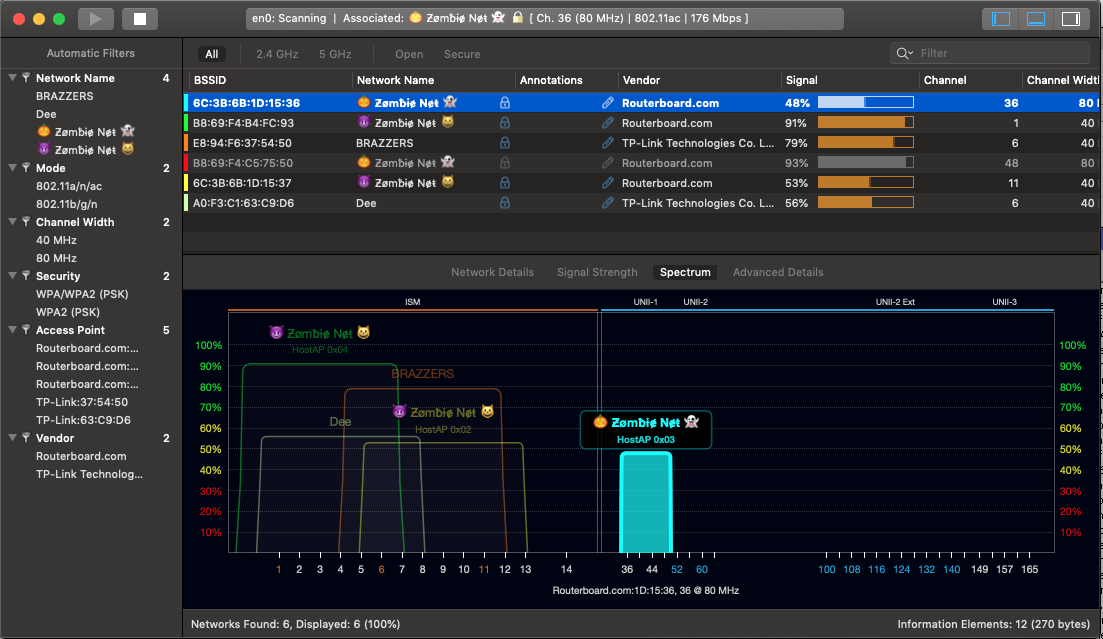
Task: Click the annotation pencil for 6C:3B:6B:1D:15:36
Action: (608, 103)
